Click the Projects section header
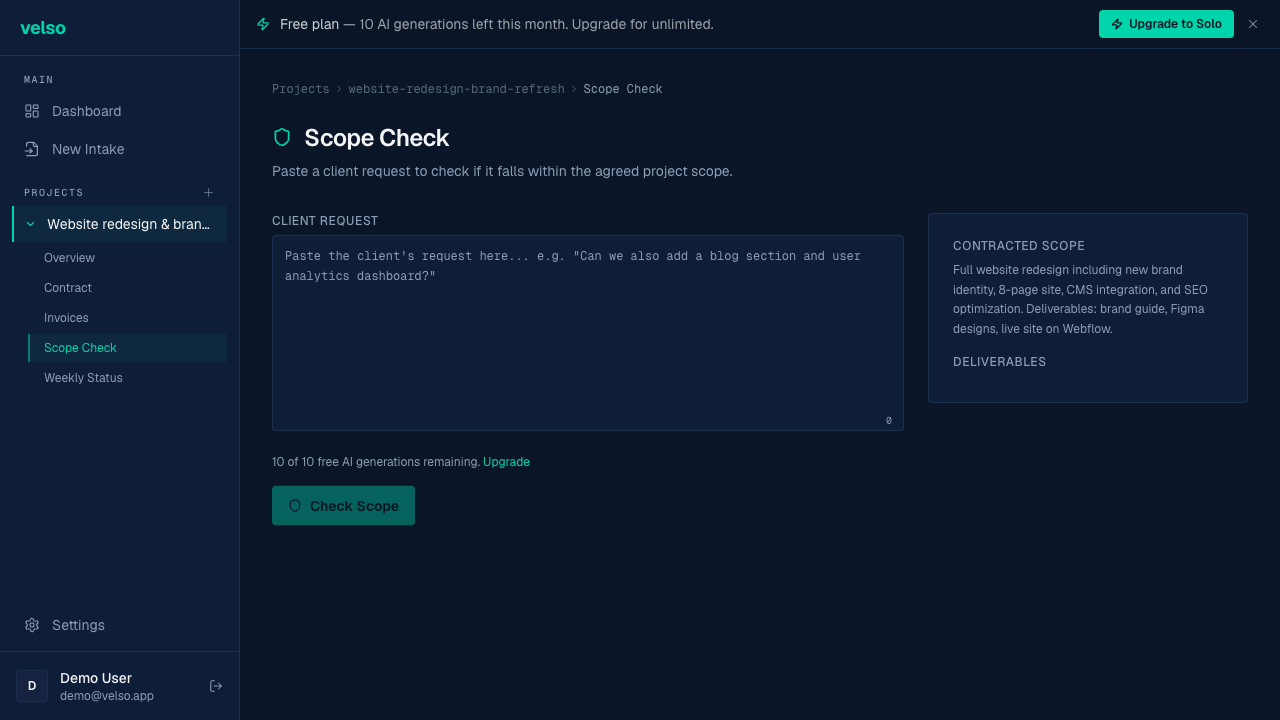 [x=54, y=192]
